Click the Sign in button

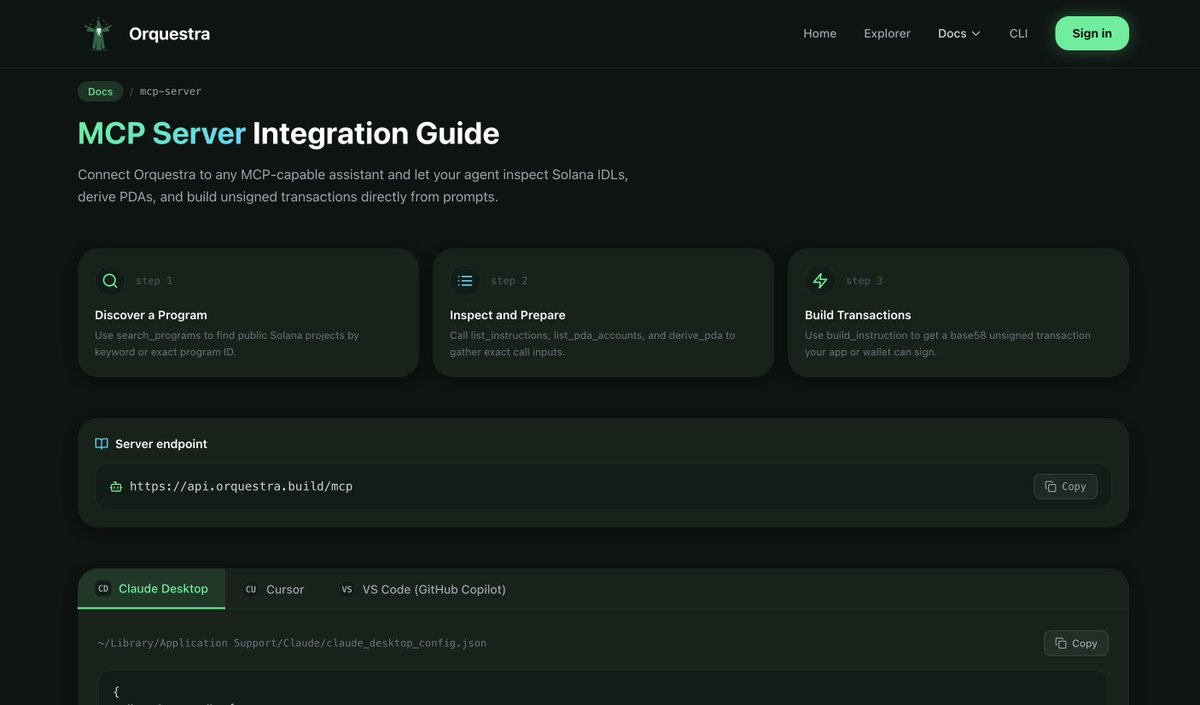coord(1092,33)
